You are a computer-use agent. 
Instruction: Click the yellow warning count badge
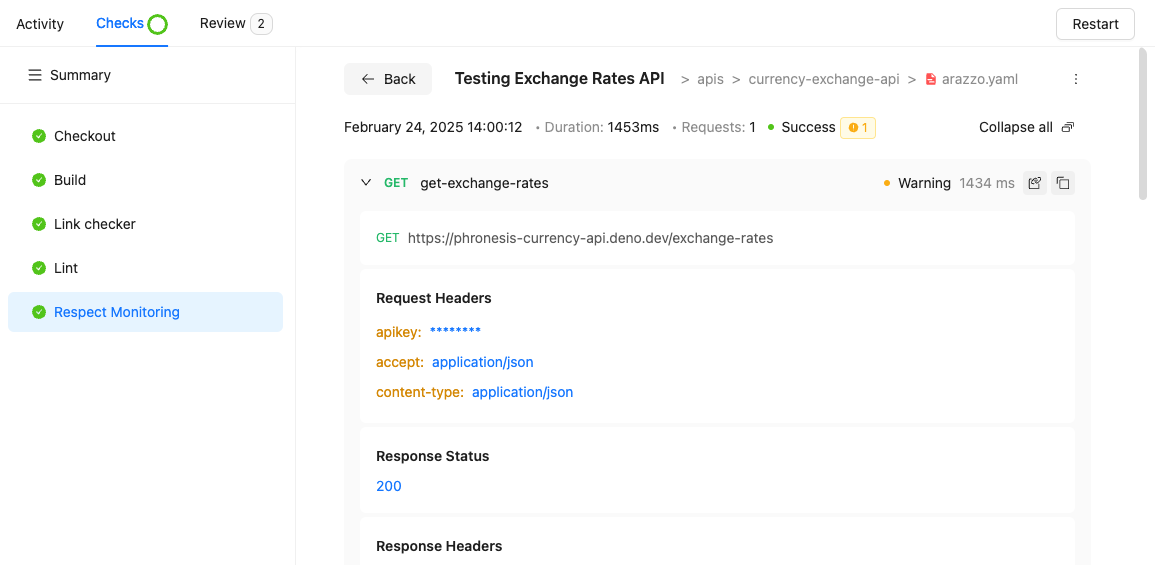point(857,127)
